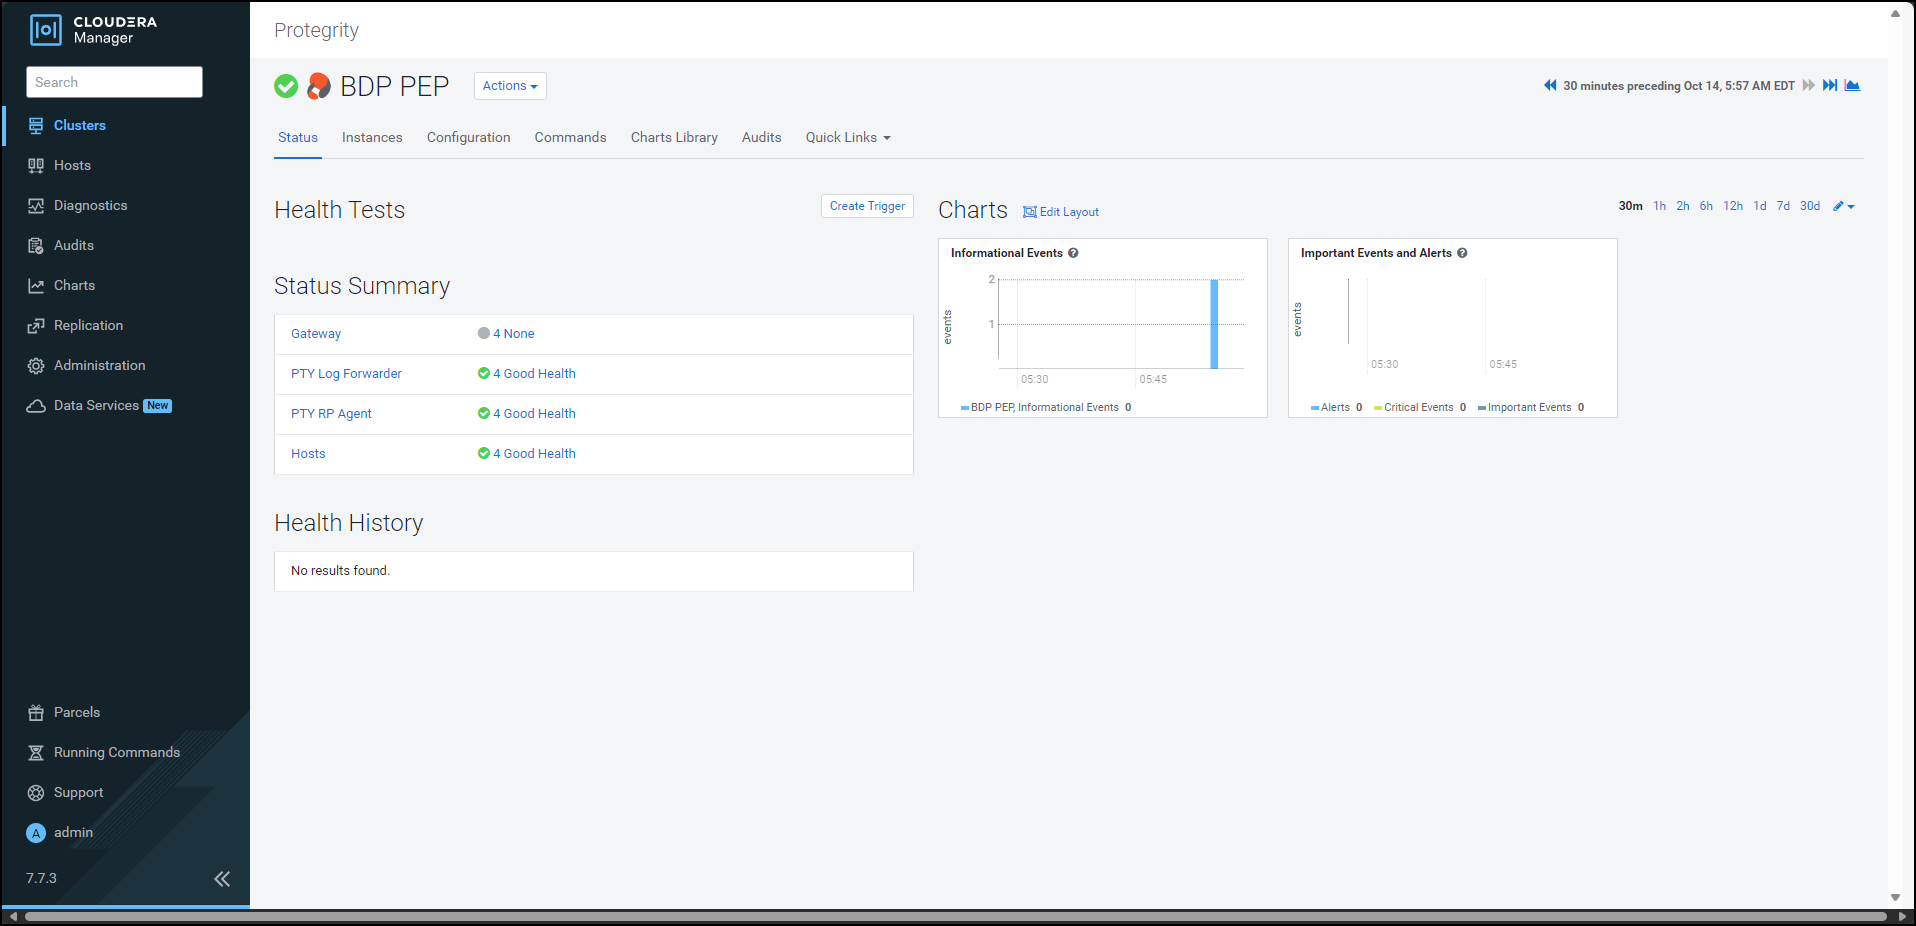Open the Actions dropdown
This screenshot has height=926, width=1916.
[510, 86]
